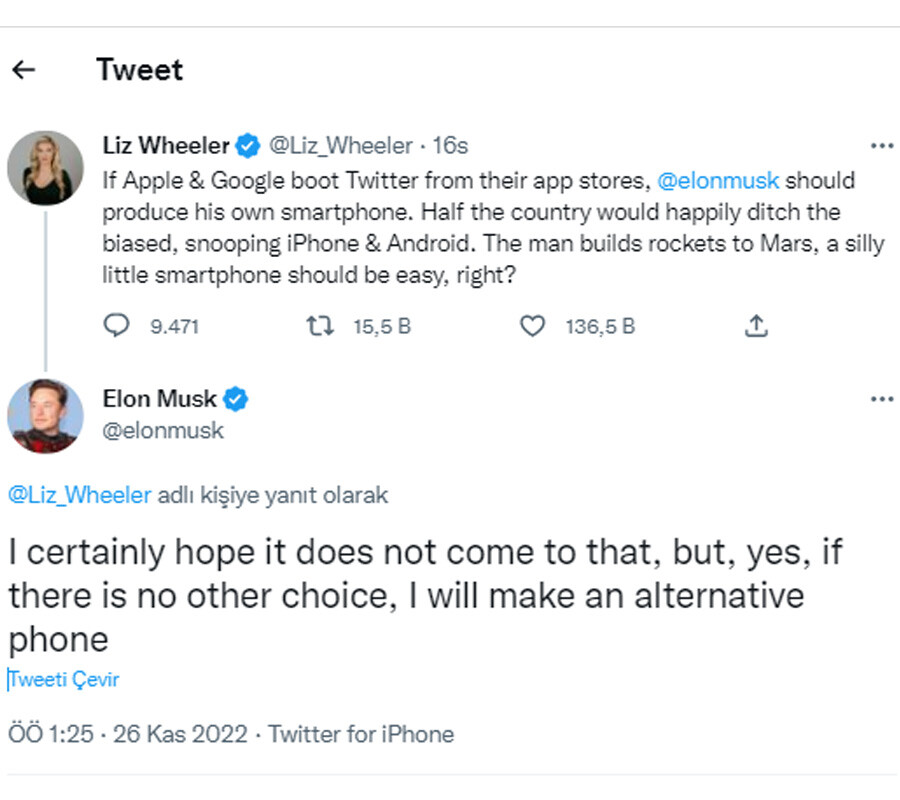Click Elon Musk's verified badge
The image size is (900, 800).
[236, 398]
